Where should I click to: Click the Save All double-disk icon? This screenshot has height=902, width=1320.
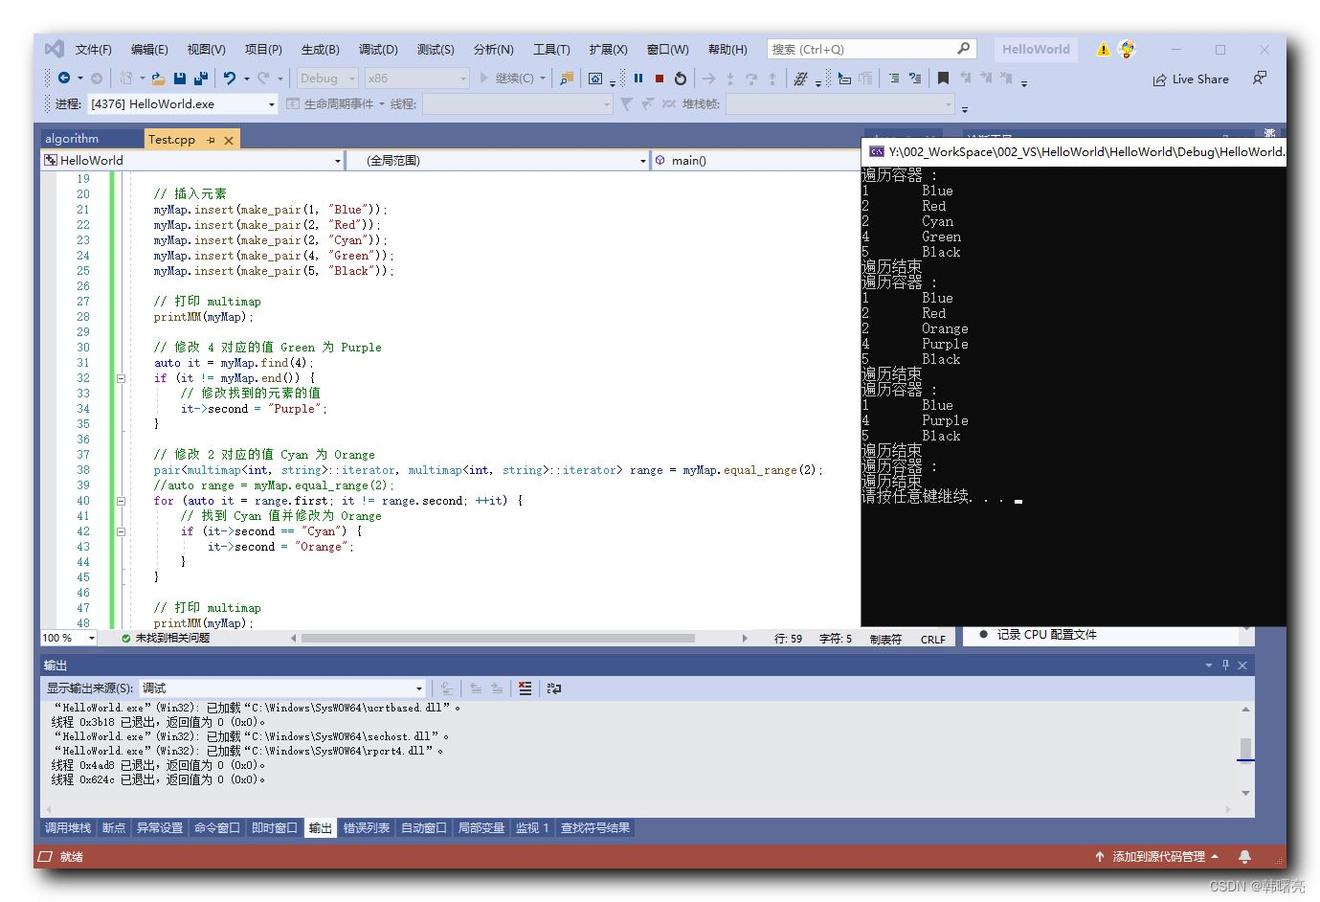click(x=201, y=78)
